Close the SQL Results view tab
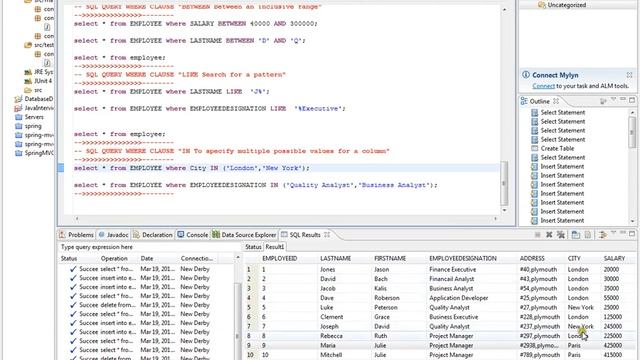This screenshot has height=360, width=640. (x=327, y=235)
